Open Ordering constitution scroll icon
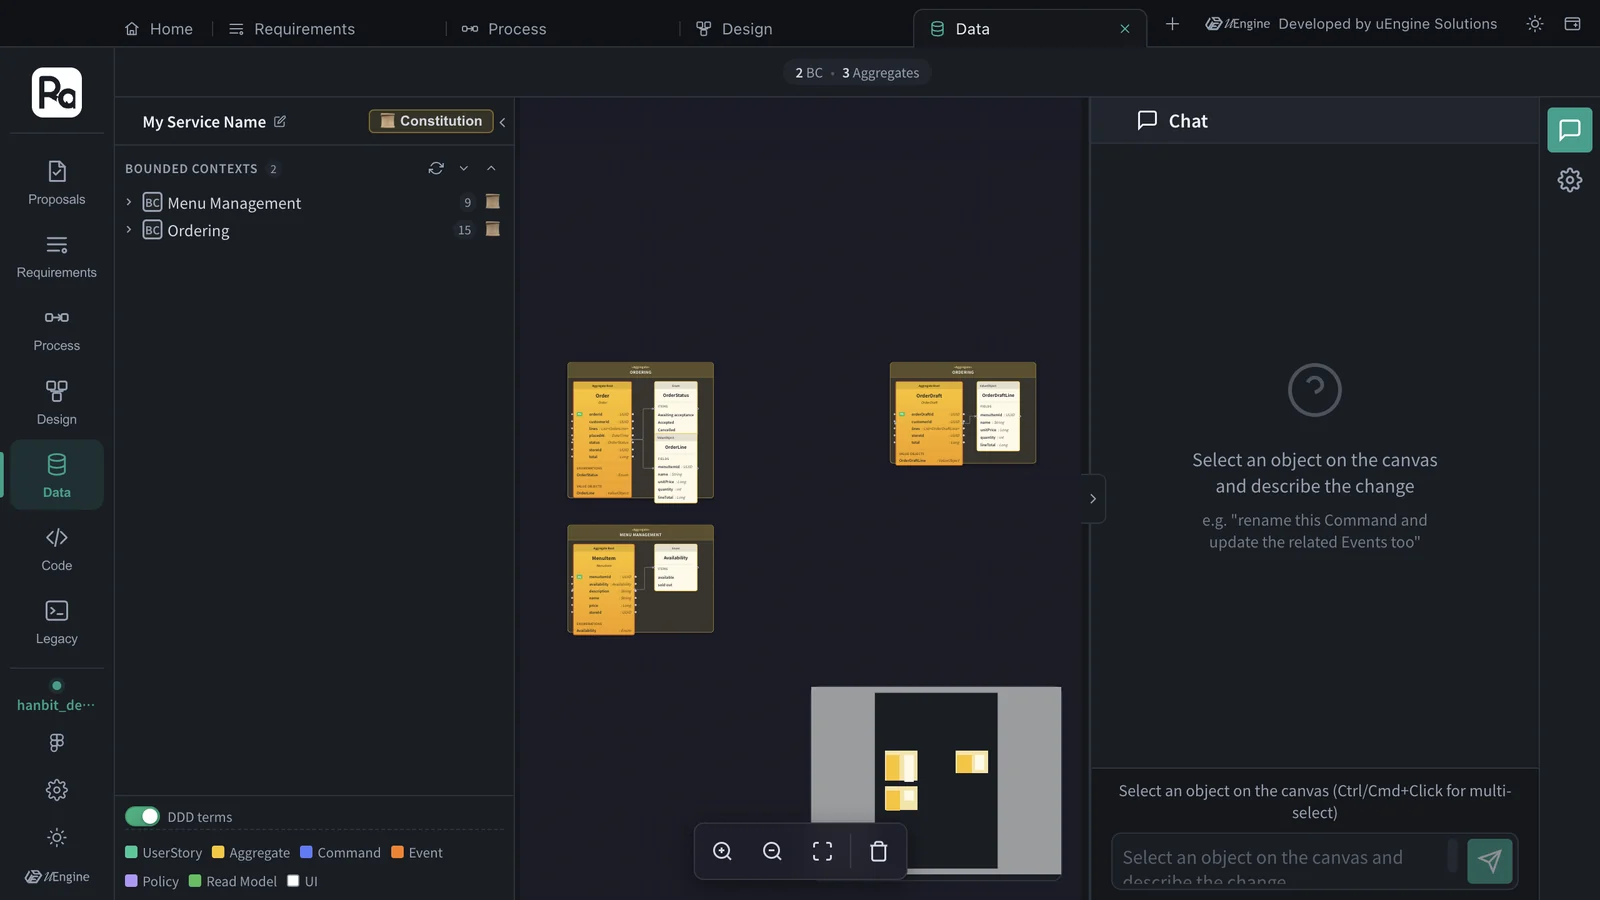 click(x=492, y=229)
